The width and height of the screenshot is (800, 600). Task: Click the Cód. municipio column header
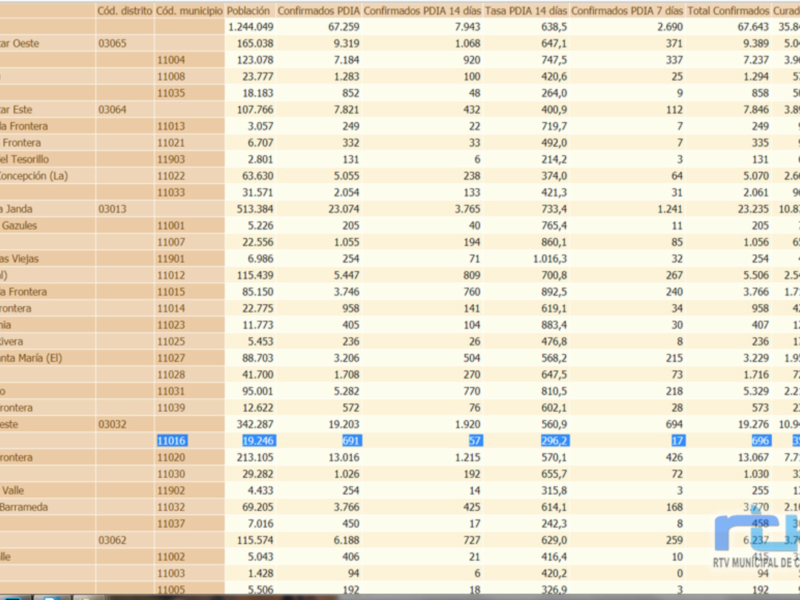click(x=190, y=10)
